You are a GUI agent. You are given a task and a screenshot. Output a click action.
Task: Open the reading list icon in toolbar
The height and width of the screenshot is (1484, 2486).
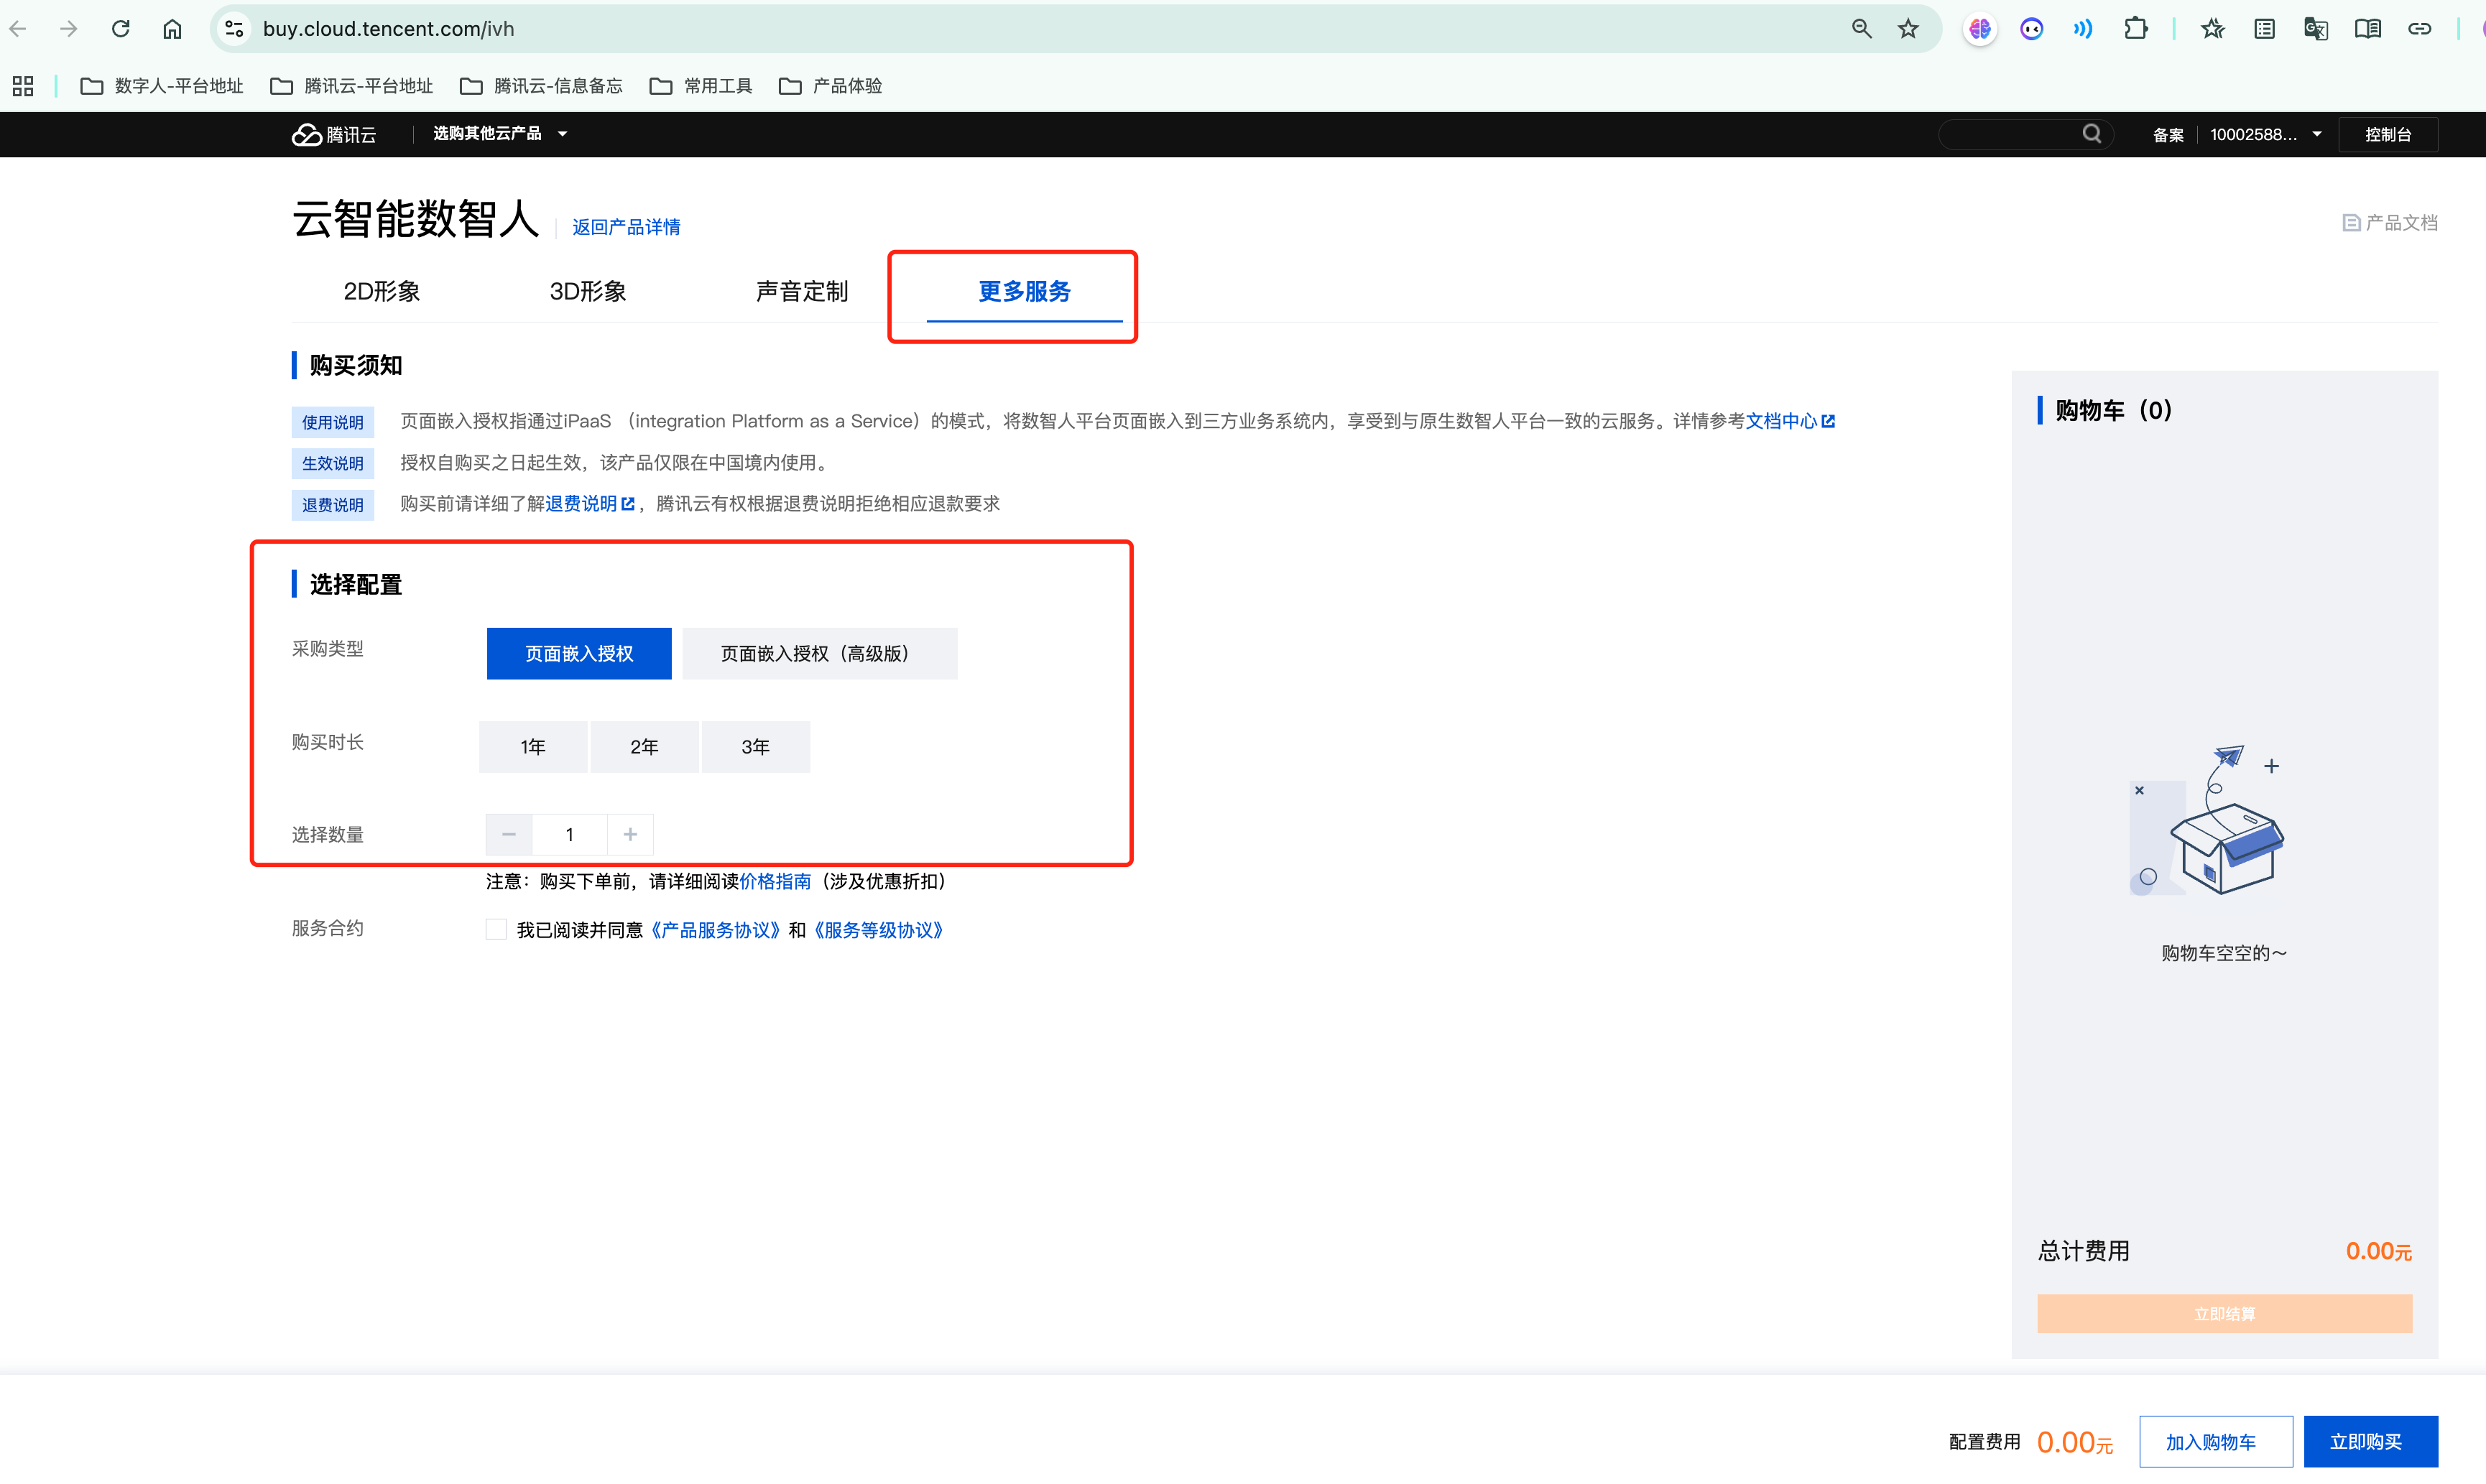[2264, 29]
